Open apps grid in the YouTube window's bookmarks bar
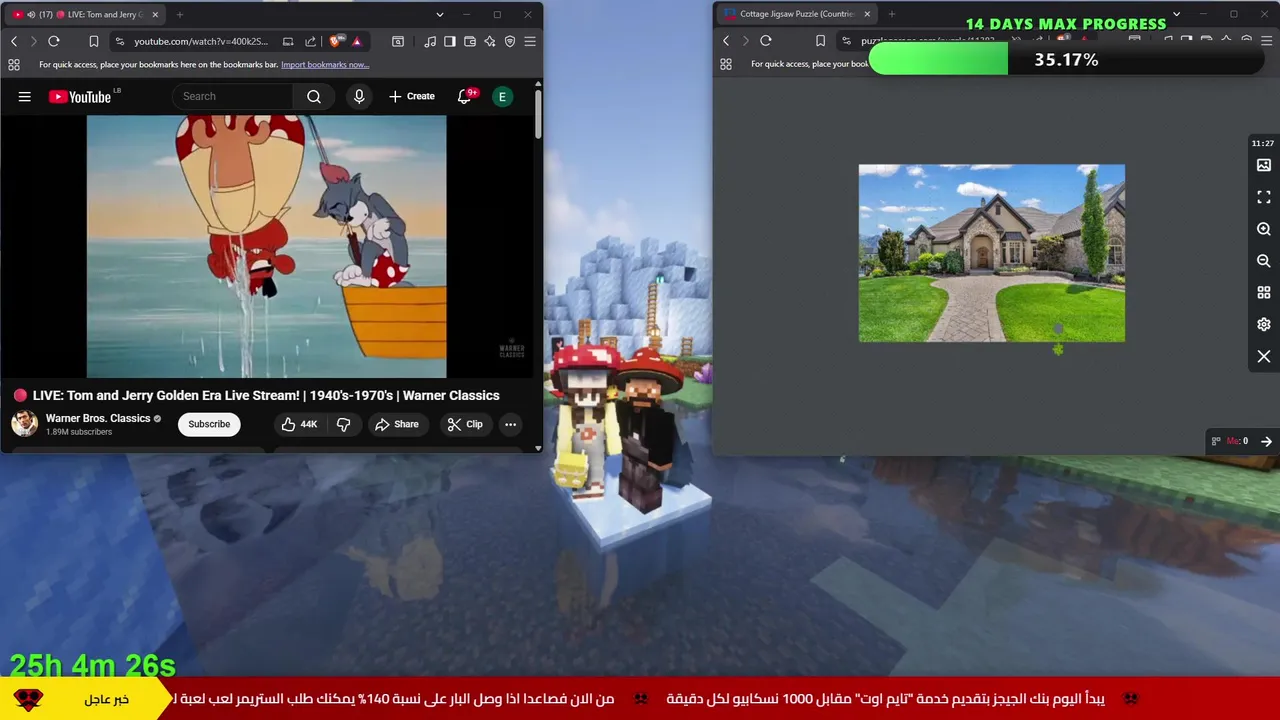The height and width of the screenshot is (720, 1280). (x=14, y=65)
